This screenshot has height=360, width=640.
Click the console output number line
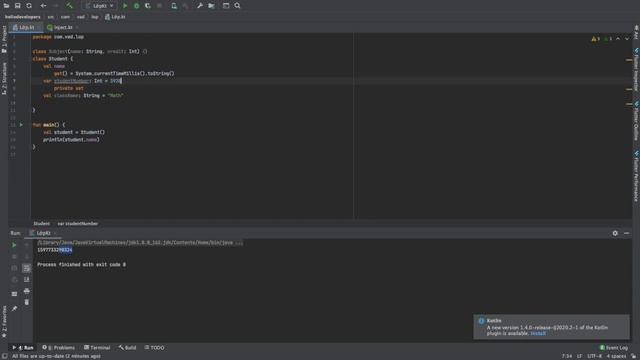[55, 250]
